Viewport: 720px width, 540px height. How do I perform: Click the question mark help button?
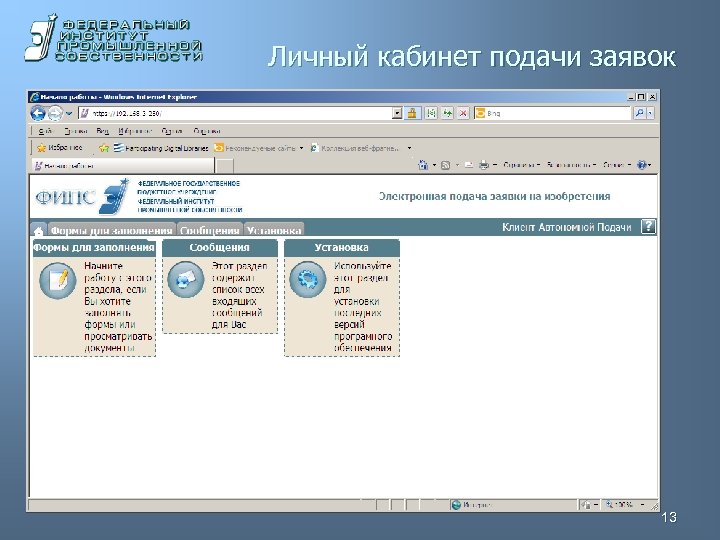648,226
